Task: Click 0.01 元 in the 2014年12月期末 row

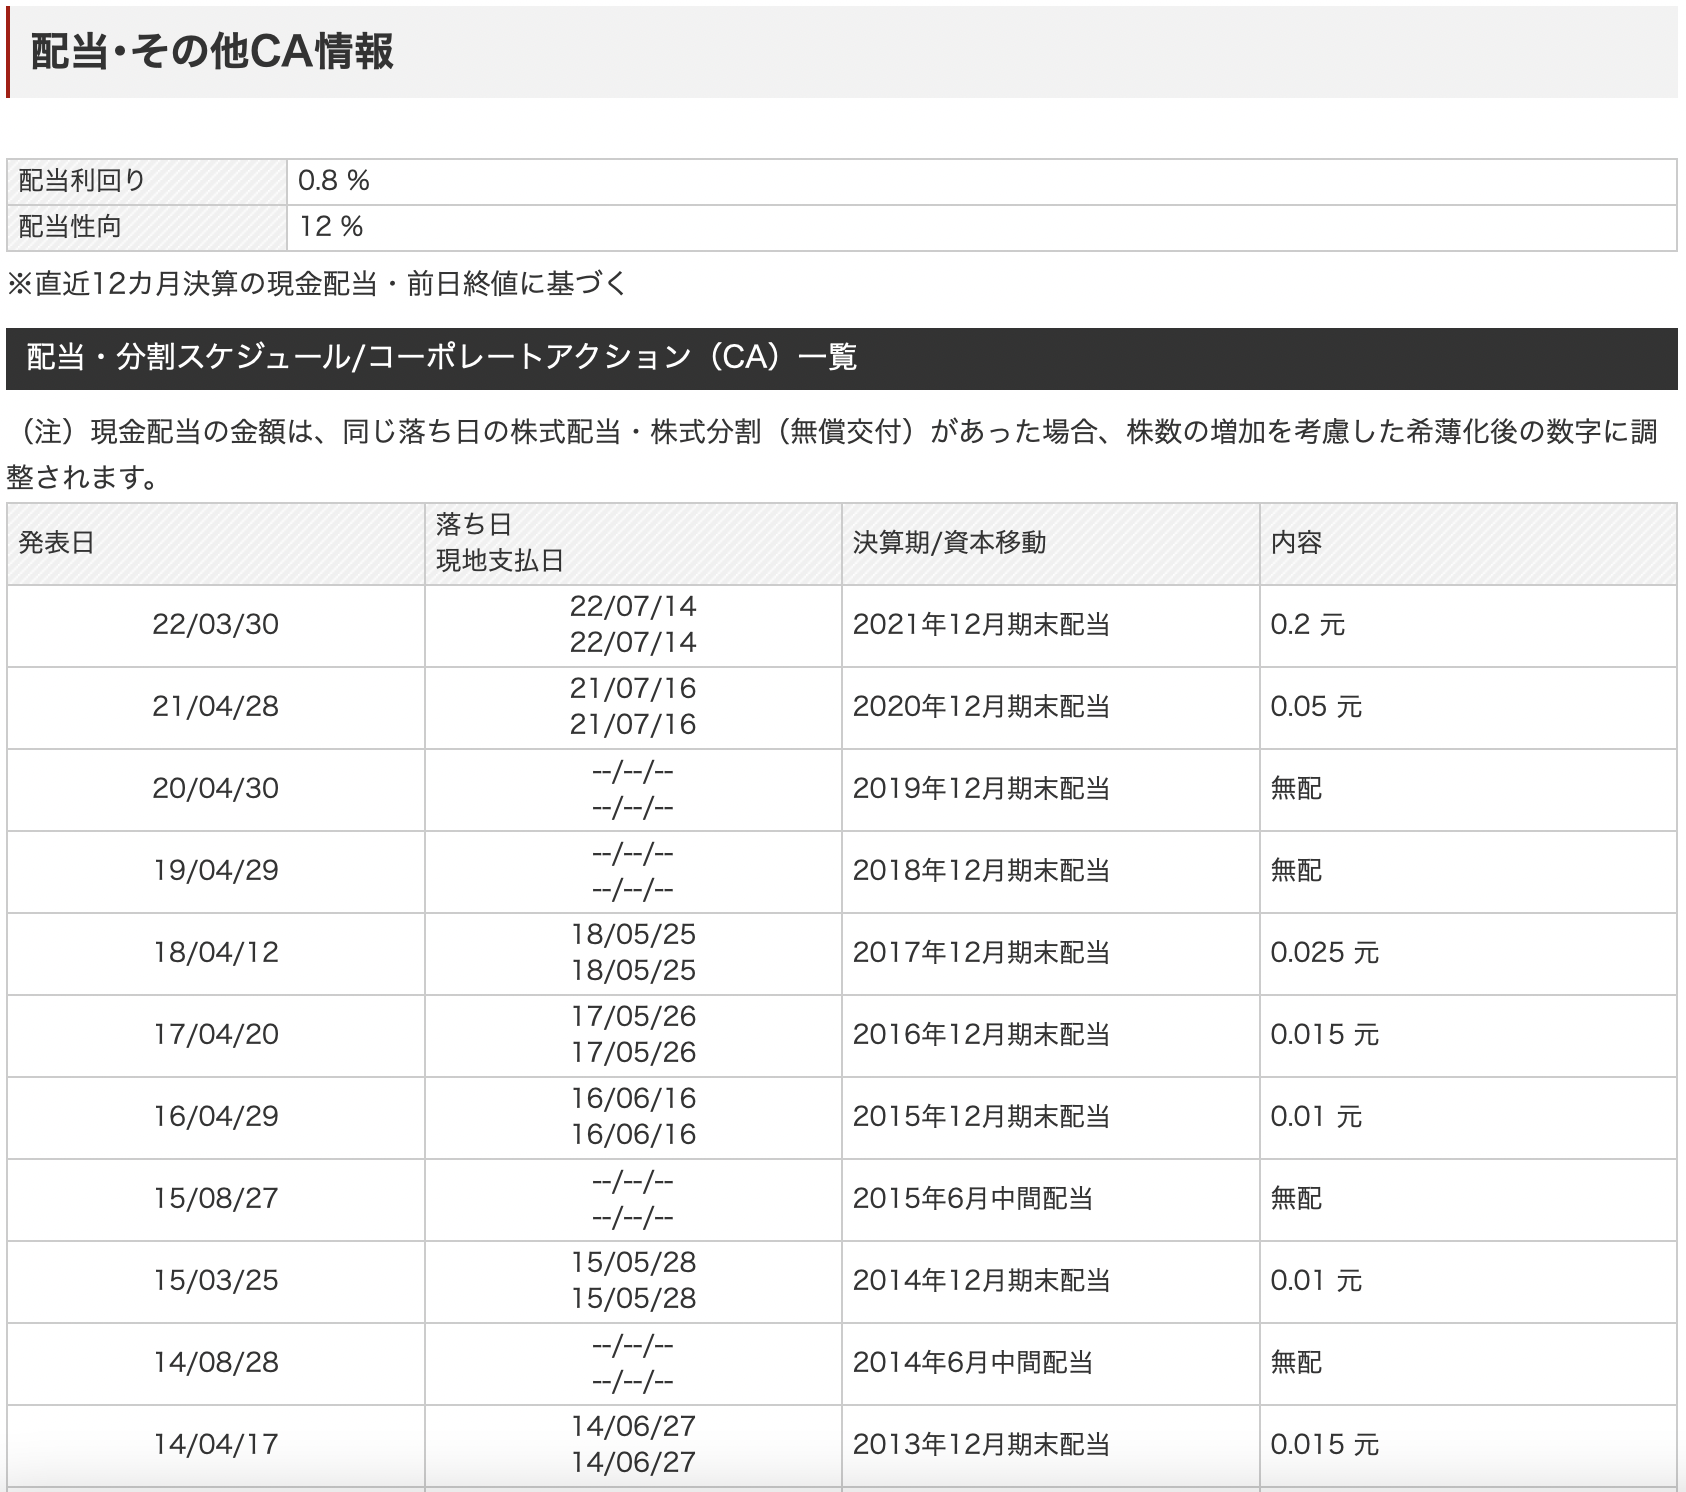Action: point(1316,1281)
